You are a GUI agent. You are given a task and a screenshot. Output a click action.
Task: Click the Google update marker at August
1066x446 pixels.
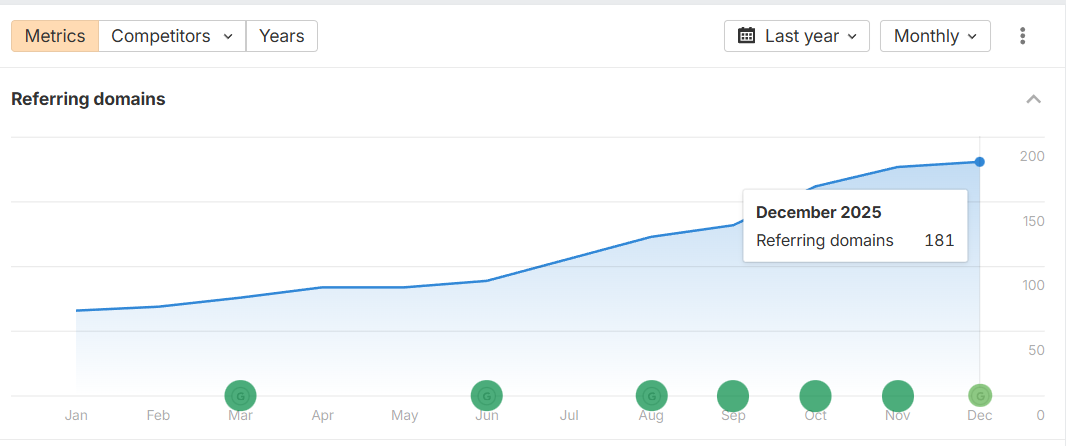652,396
